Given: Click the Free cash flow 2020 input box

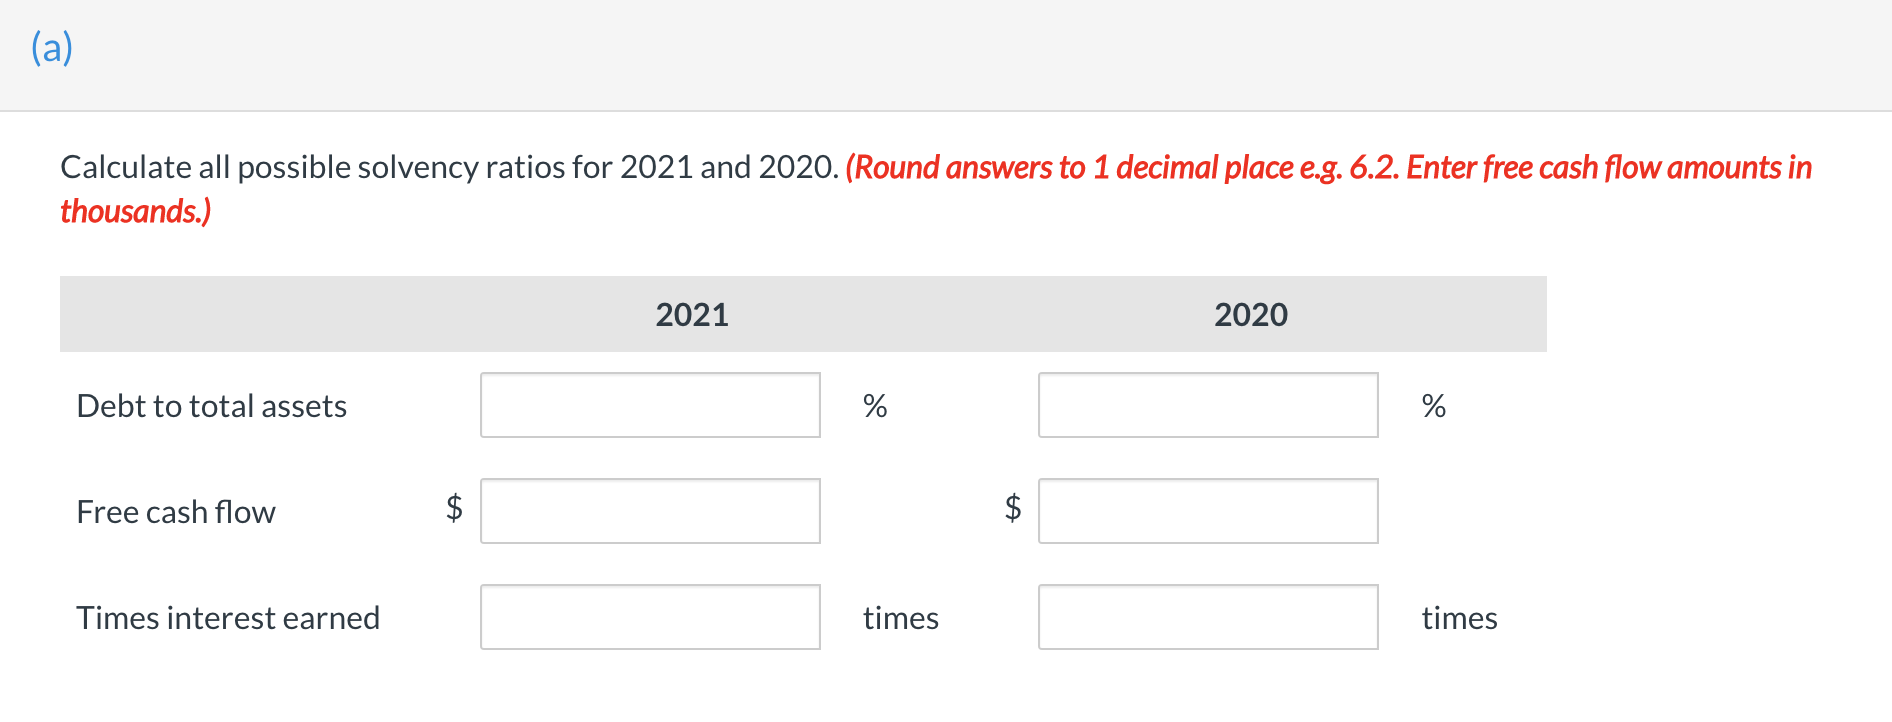Looking at the screenshot, I should 1207,511.
